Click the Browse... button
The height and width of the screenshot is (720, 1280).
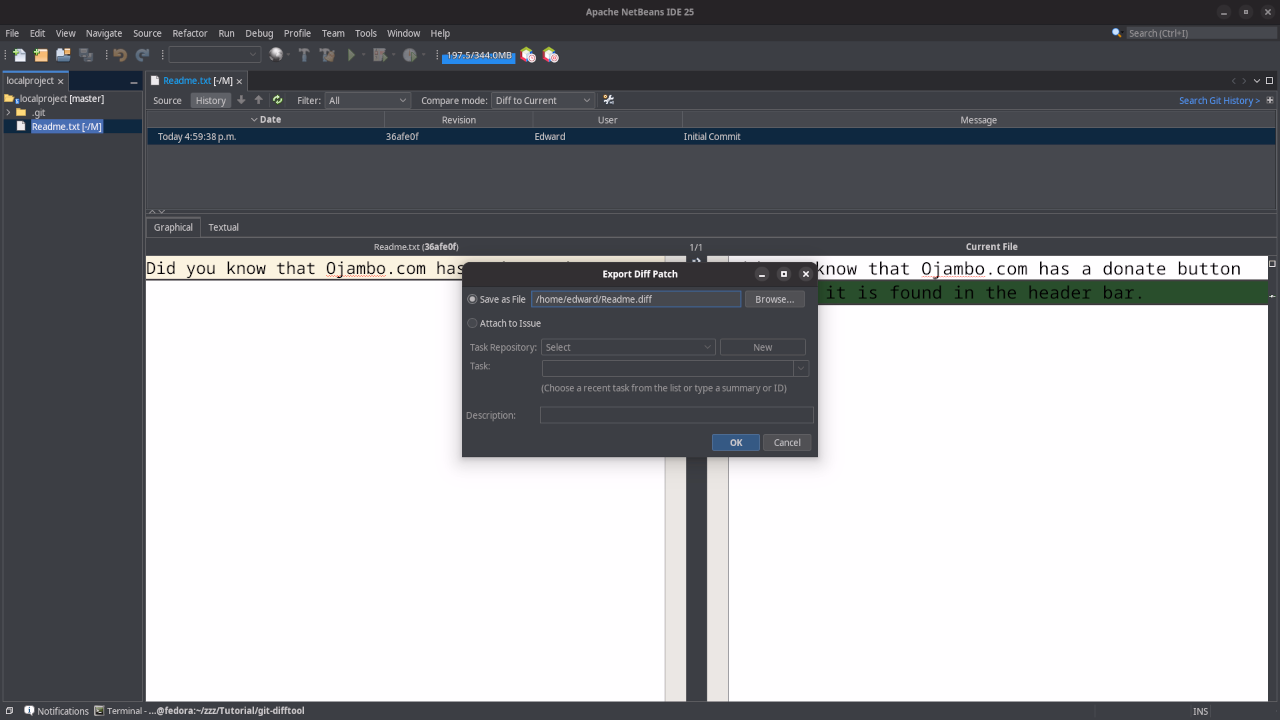tap(774, 299)
